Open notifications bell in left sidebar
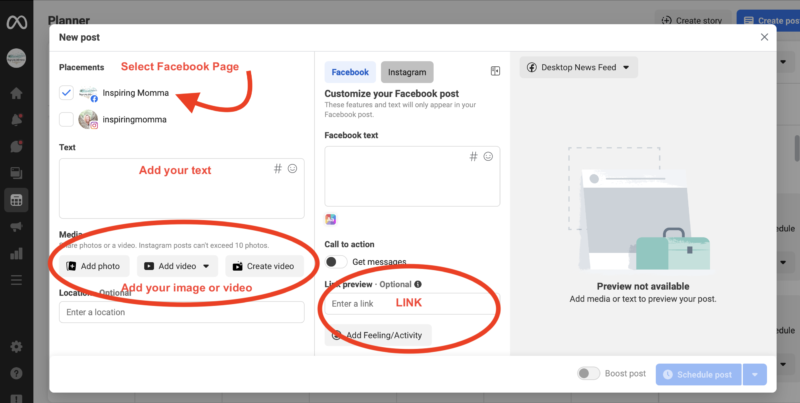This screenshot has height=403, width=800. point(16,120)
